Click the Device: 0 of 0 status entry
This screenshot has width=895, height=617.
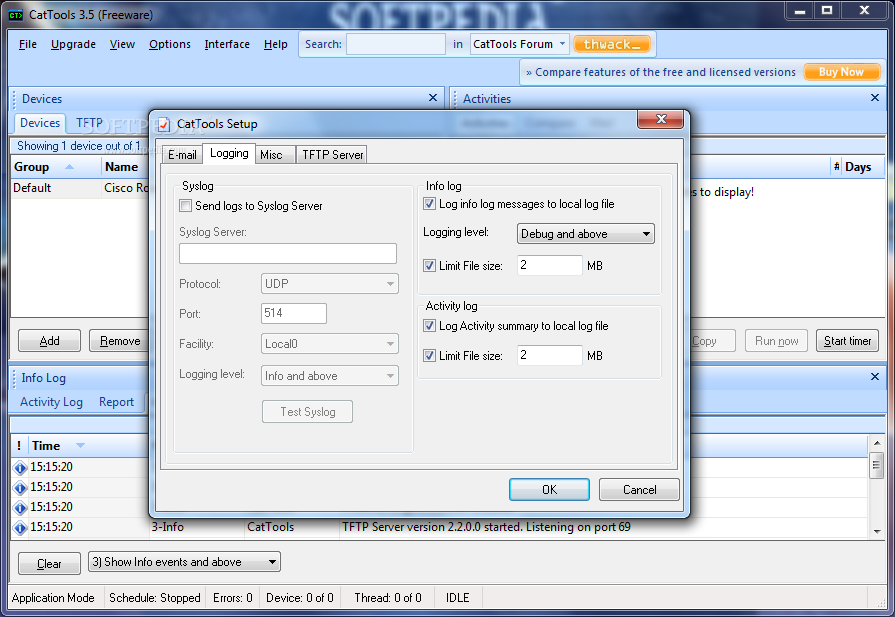(300, 598)
